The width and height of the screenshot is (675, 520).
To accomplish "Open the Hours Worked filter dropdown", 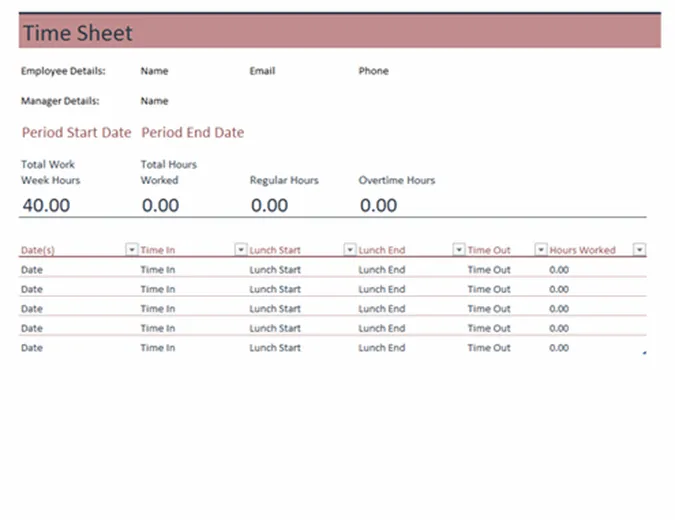I will click(x=640, y=249).
